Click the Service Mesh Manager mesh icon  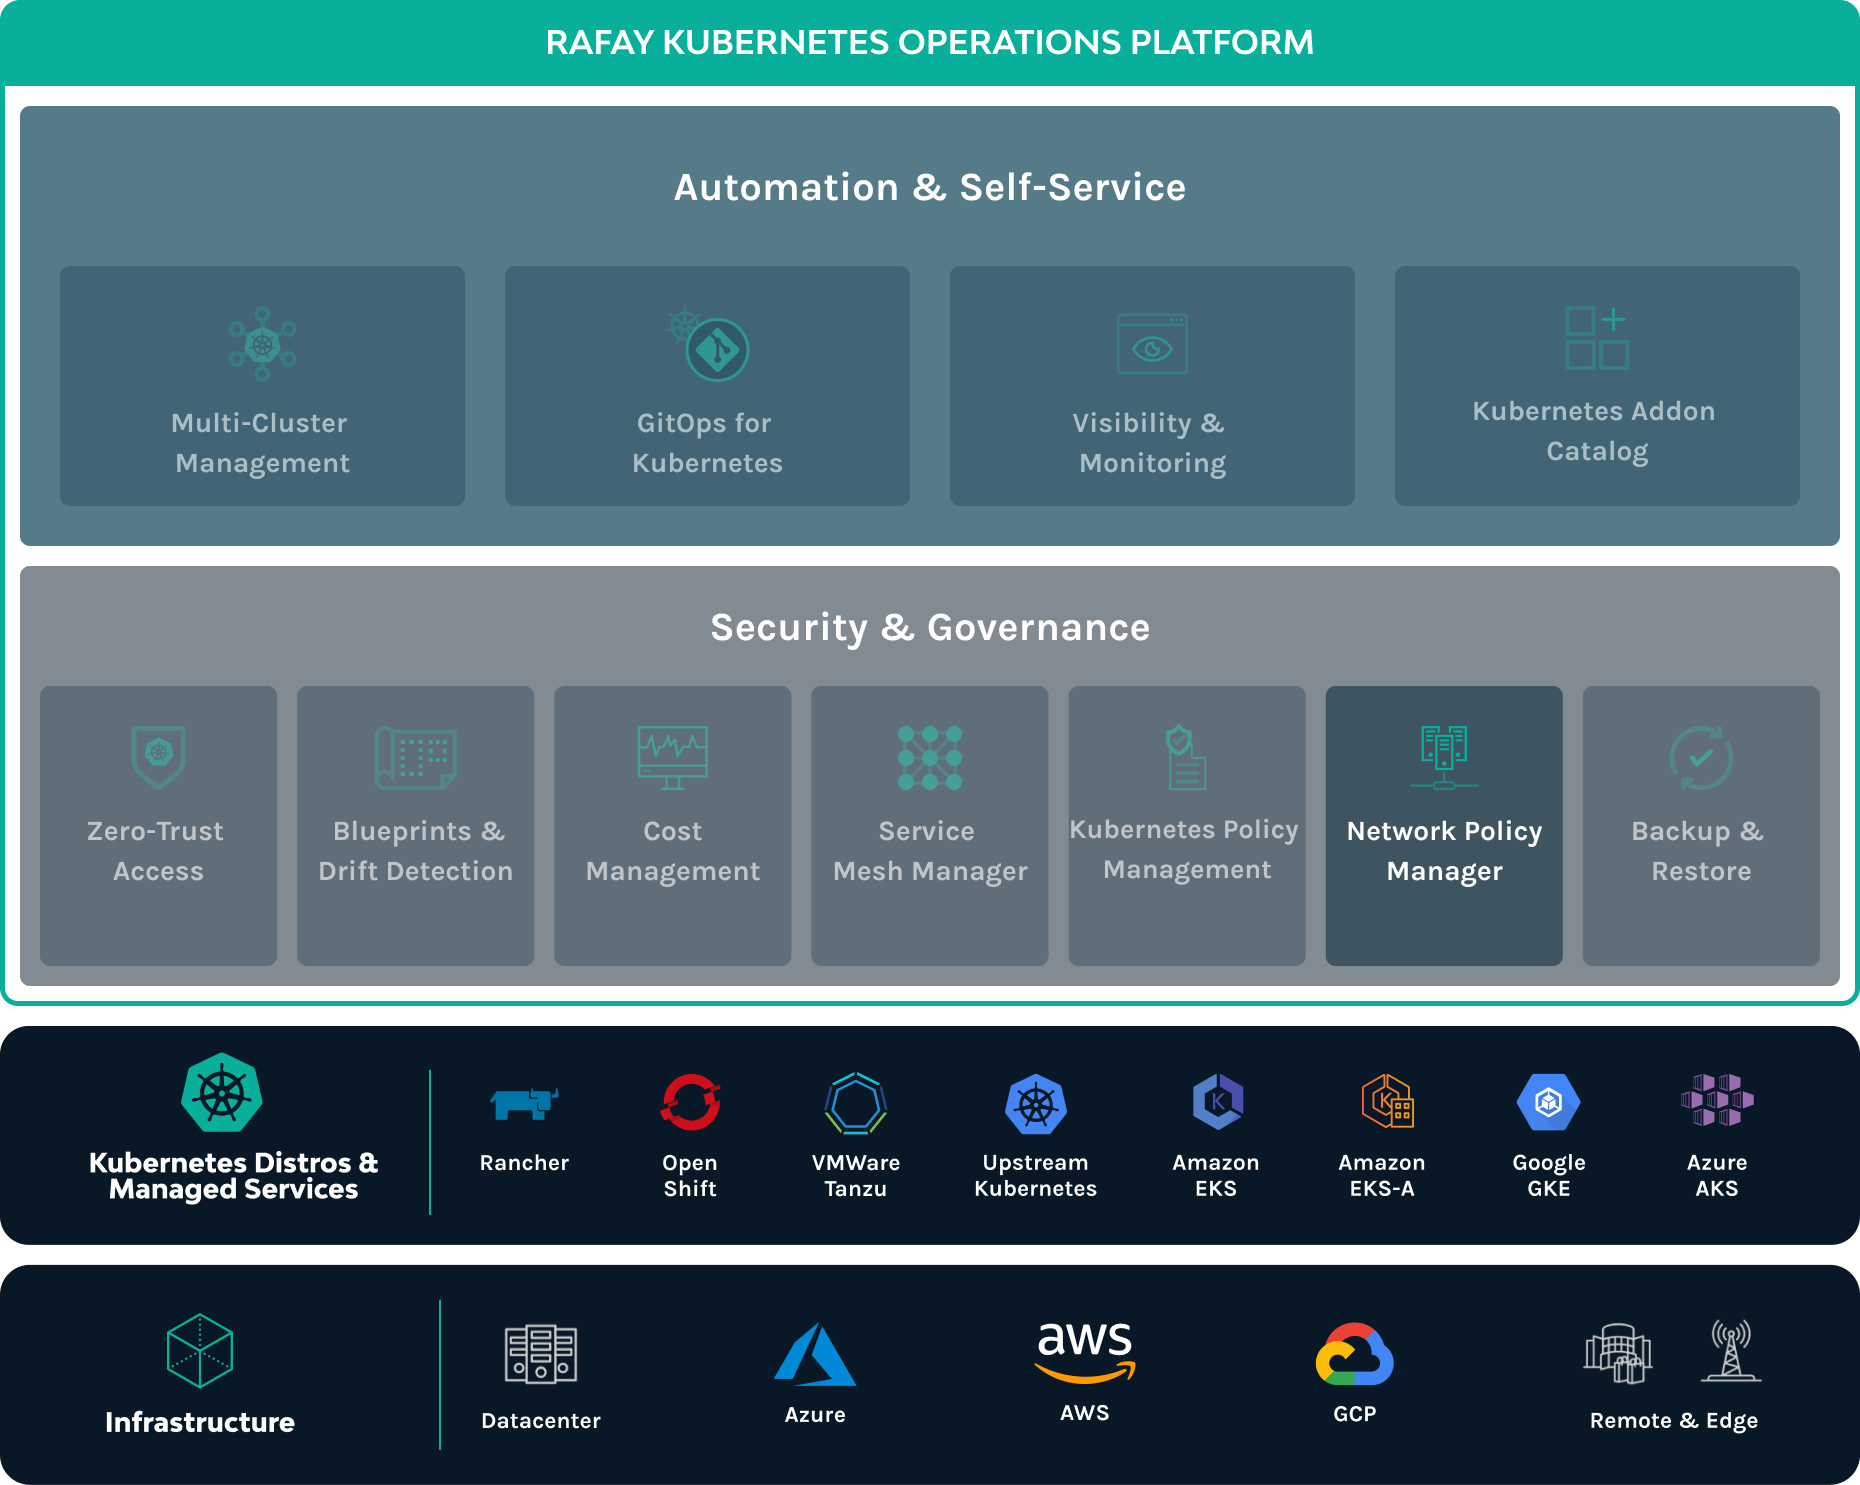[930, 758]
